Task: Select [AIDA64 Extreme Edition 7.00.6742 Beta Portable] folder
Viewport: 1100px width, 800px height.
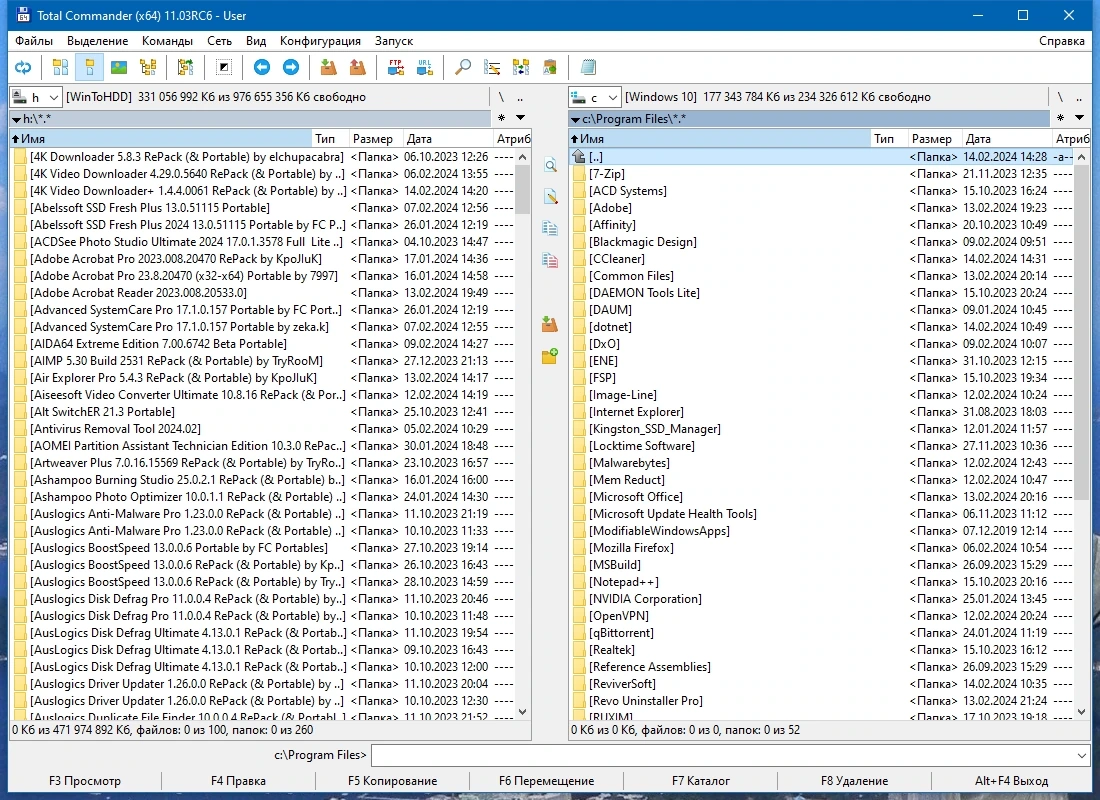Action: (x=263, y=343)
